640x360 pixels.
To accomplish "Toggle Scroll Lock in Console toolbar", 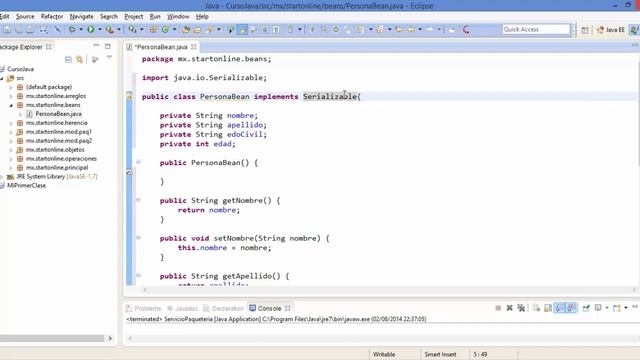I will coord(548,308).
